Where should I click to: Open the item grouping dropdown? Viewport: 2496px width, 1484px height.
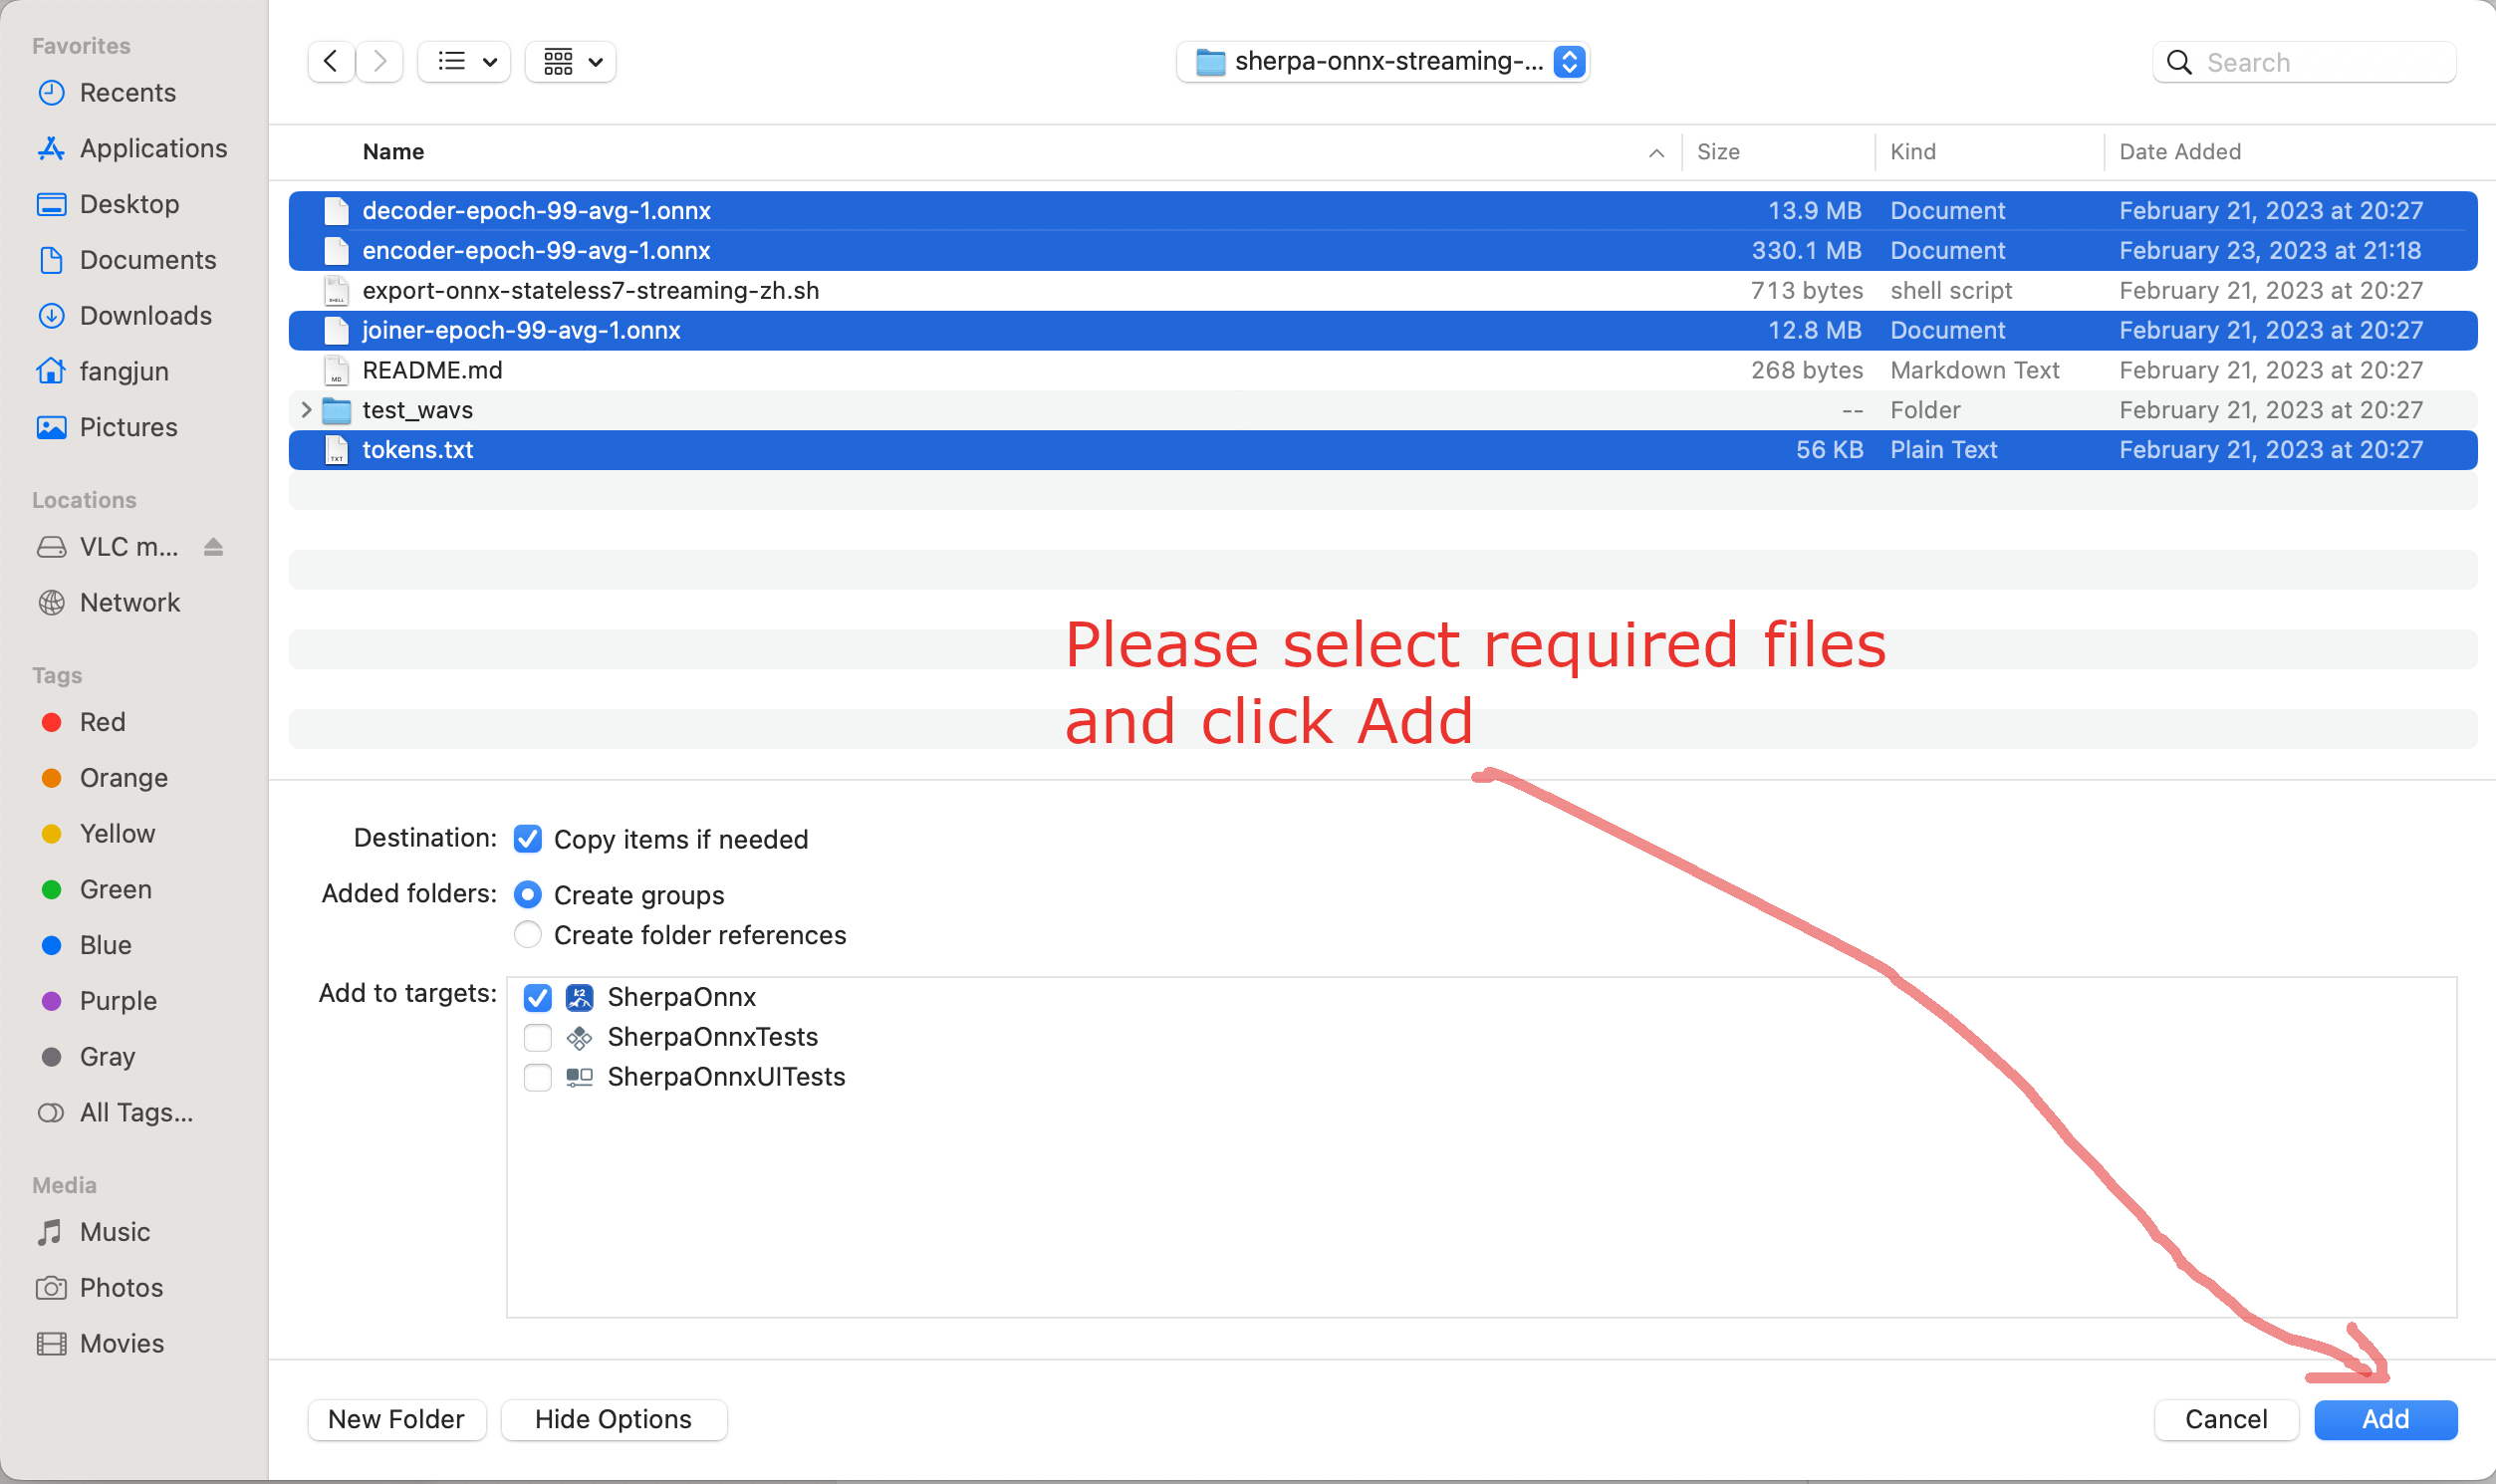571,62
